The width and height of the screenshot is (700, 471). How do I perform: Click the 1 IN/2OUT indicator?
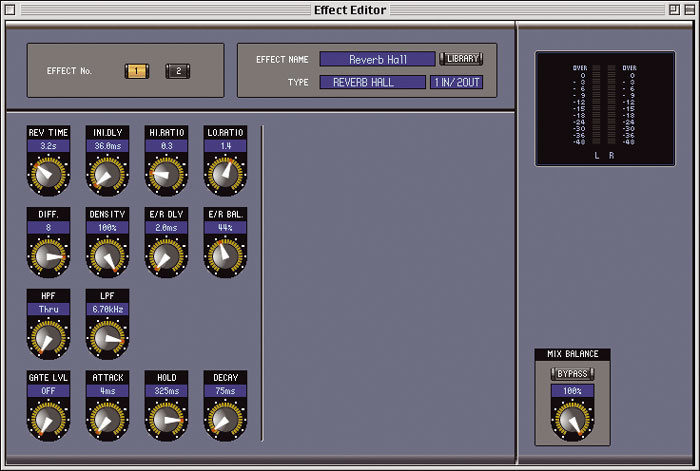pos(457,82)
